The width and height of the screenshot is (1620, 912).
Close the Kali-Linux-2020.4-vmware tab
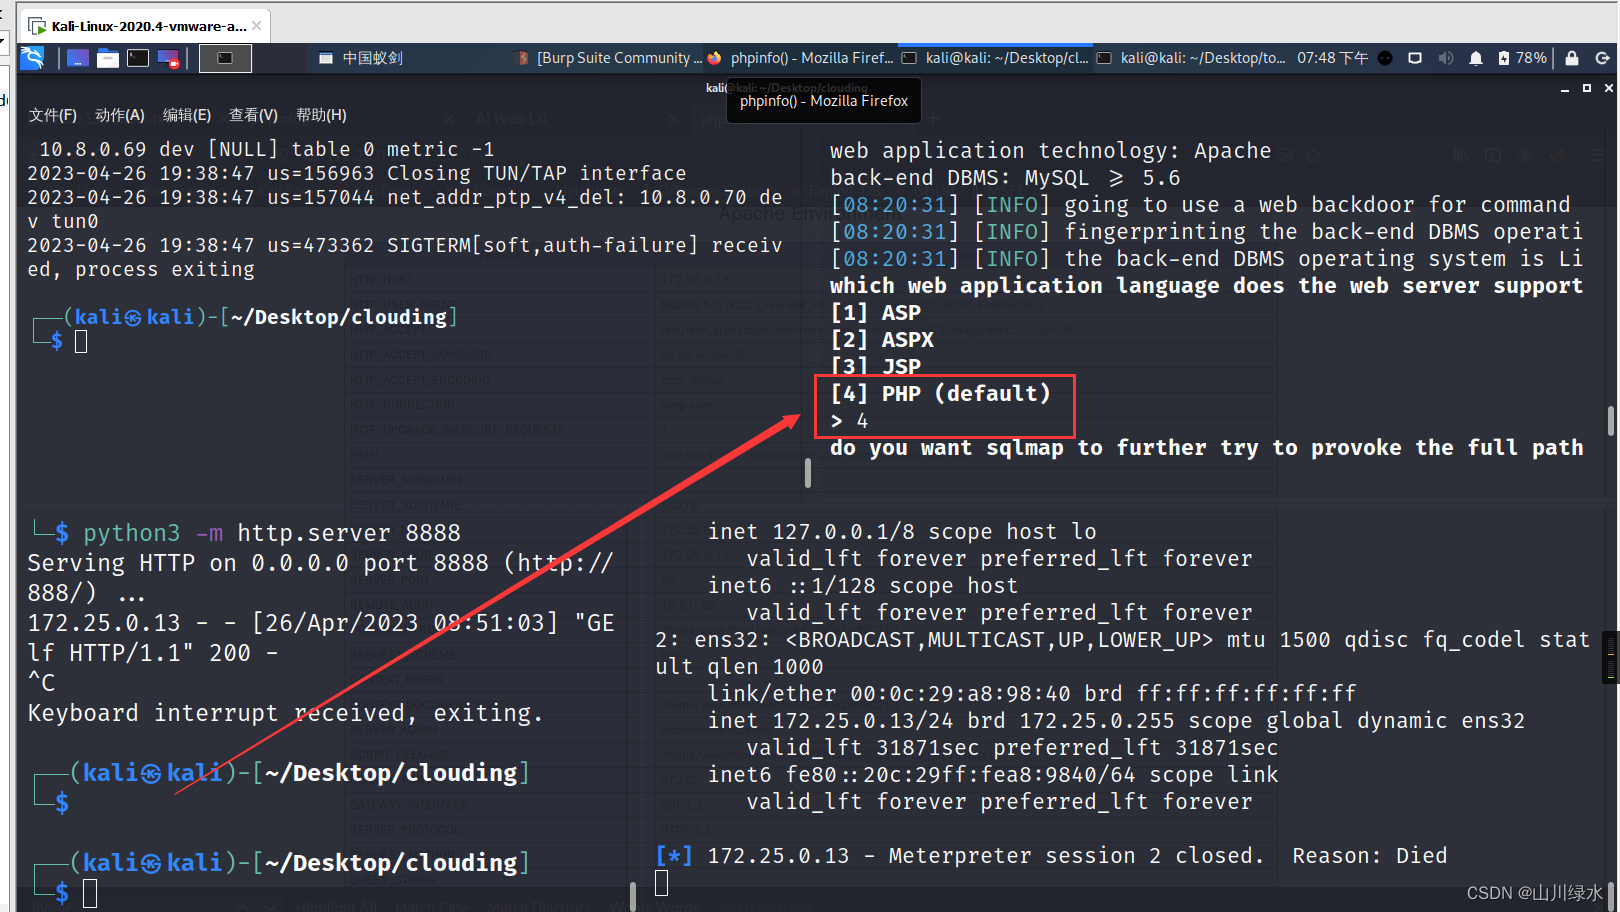tap(257, 26)
